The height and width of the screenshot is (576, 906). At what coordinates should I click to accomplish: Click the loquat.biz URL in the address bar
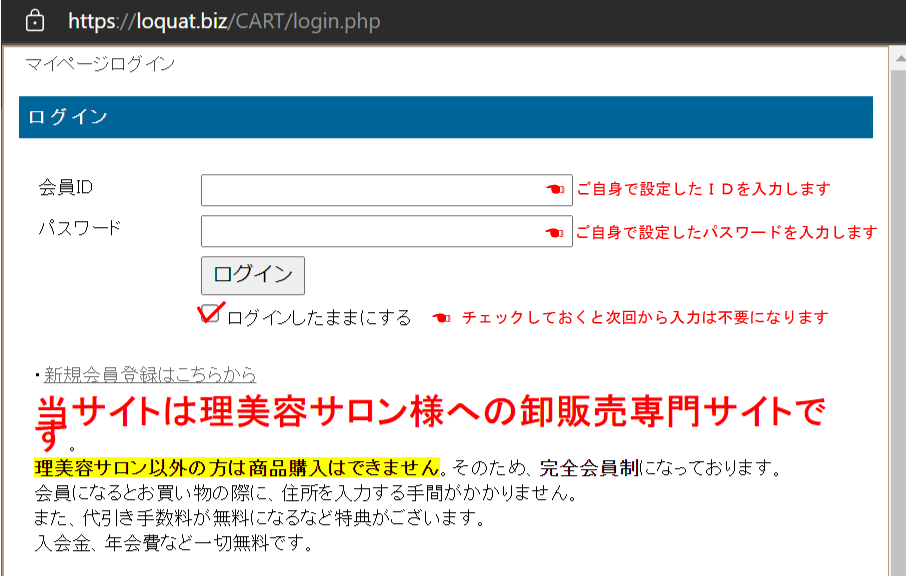224,21
